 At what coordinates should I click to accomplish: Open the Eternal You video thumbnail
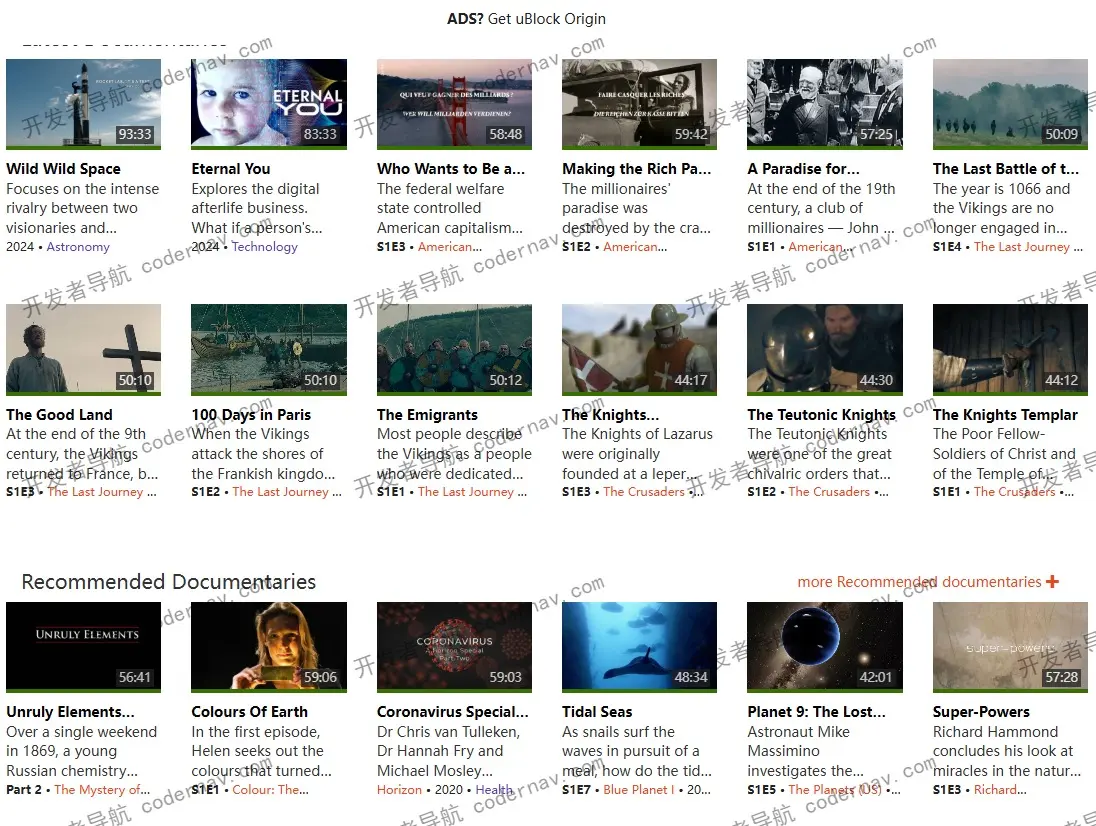pyautogui.click(x=269, y=103)
